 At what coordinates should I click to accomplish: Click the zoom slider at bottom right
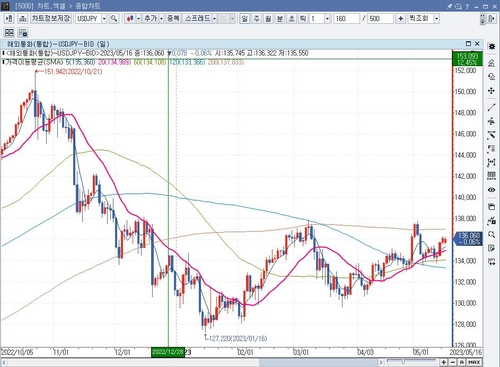411,362
